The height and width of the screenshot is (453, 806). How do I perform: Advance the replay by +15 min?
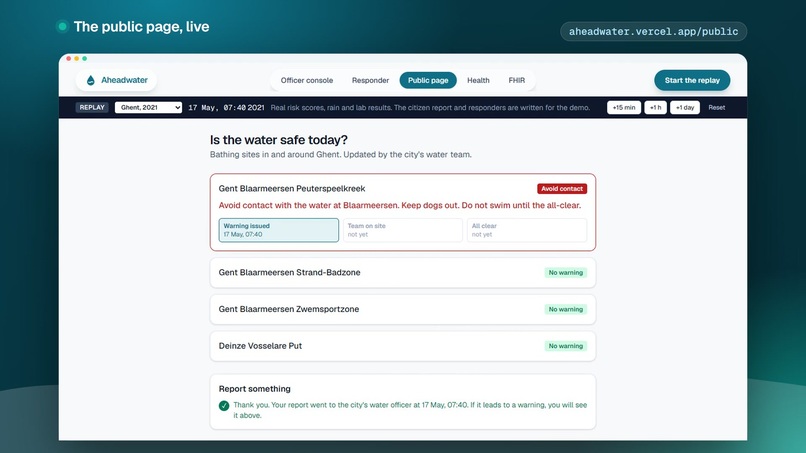pos(624,107)
